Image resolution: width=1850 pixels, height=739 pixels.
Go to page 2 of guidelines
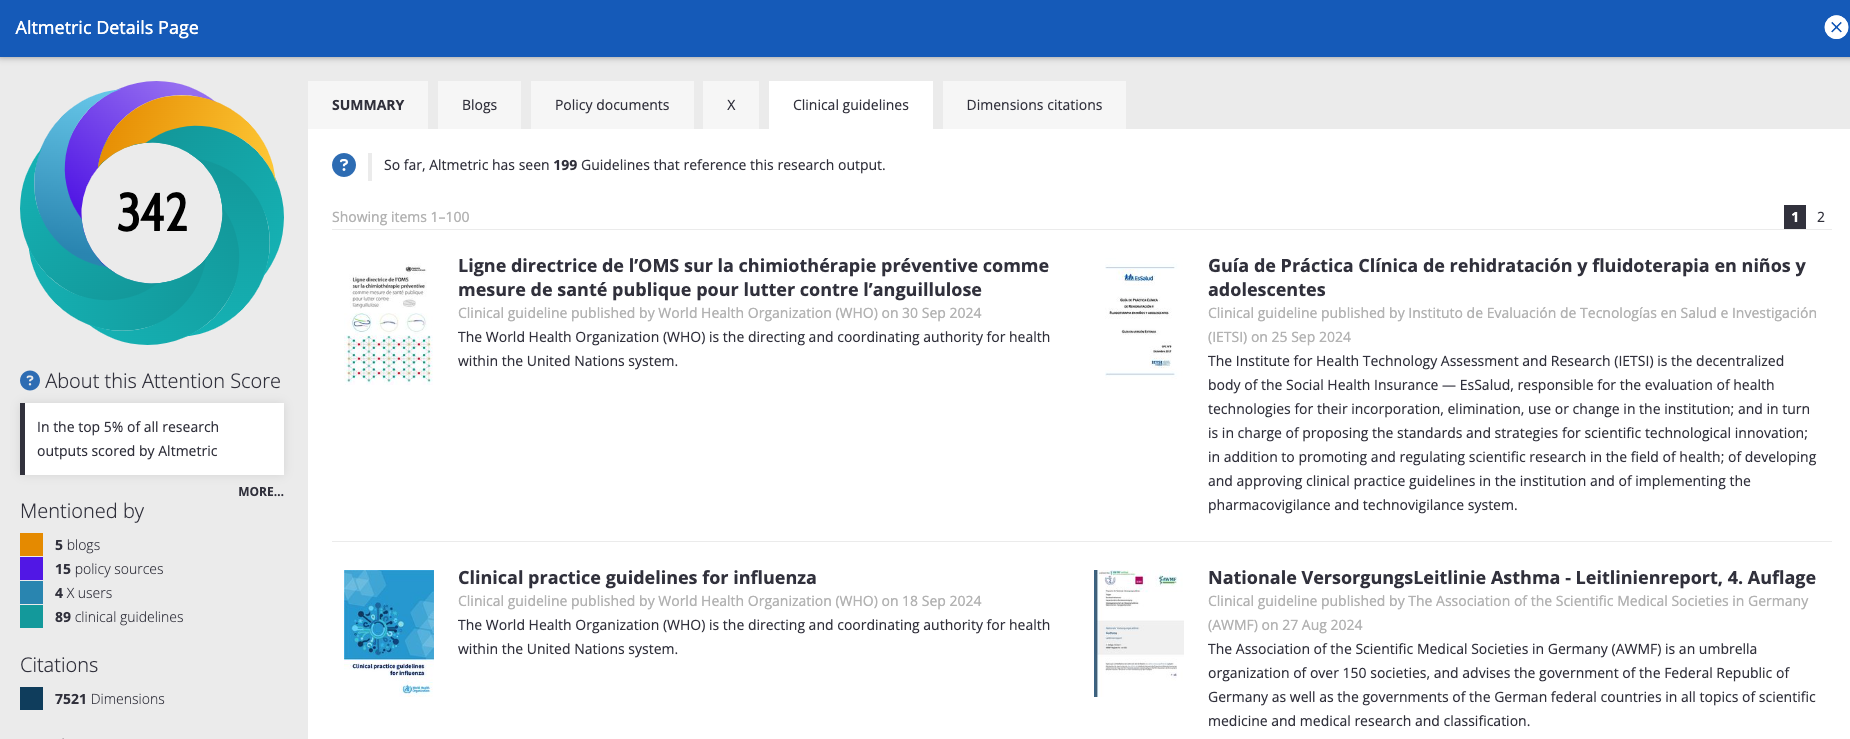coord(1820,217)
